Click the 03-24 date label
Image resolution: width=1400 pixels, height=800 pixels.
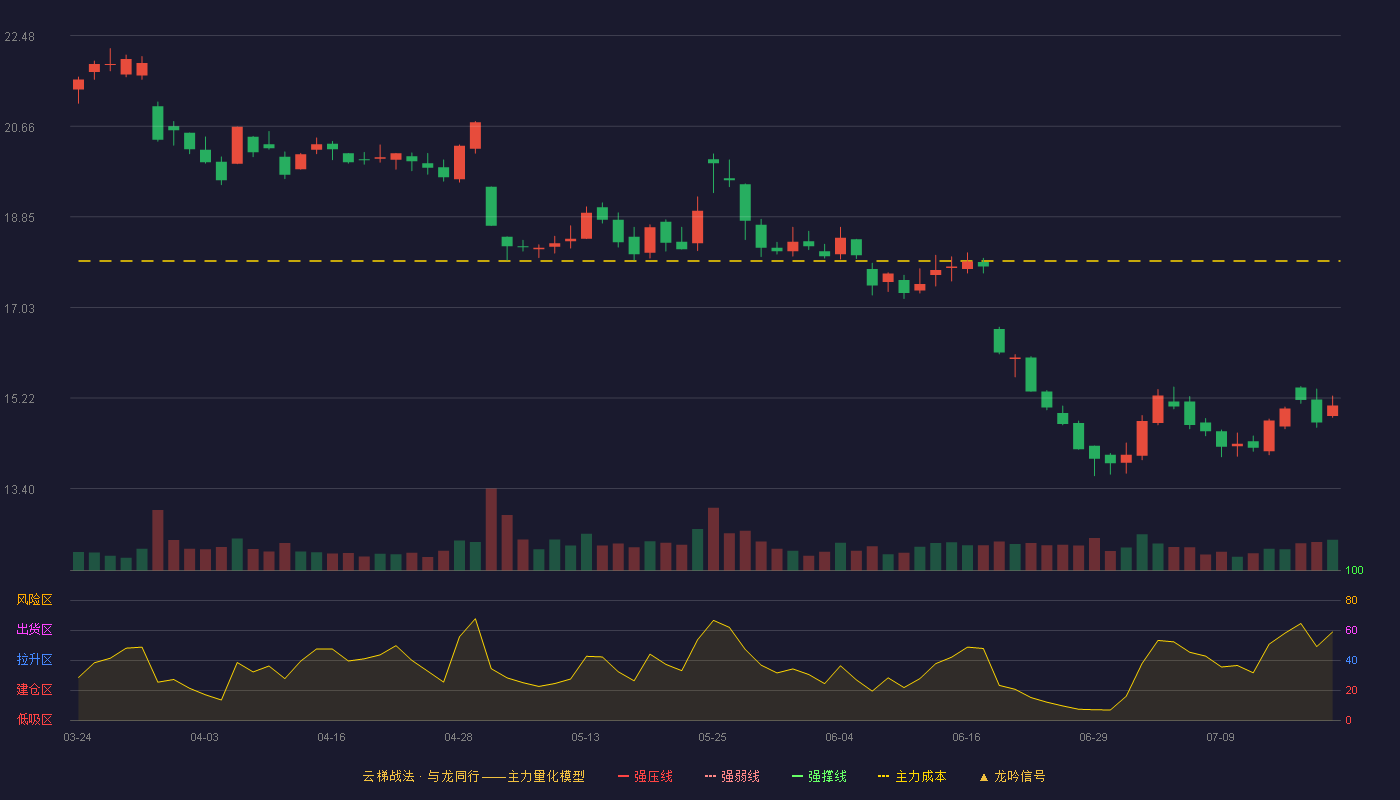pyautogui.click(x=77, y=737)
